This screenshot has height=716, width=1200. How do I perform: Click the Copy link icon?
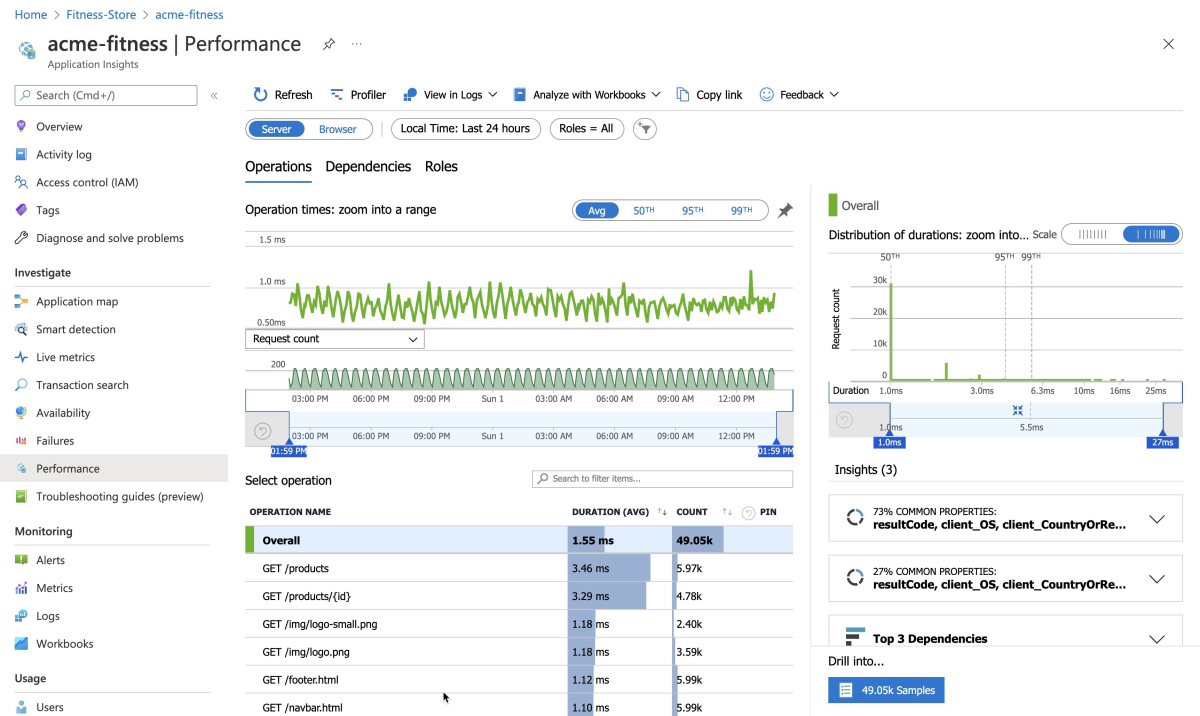coord(683,95)
